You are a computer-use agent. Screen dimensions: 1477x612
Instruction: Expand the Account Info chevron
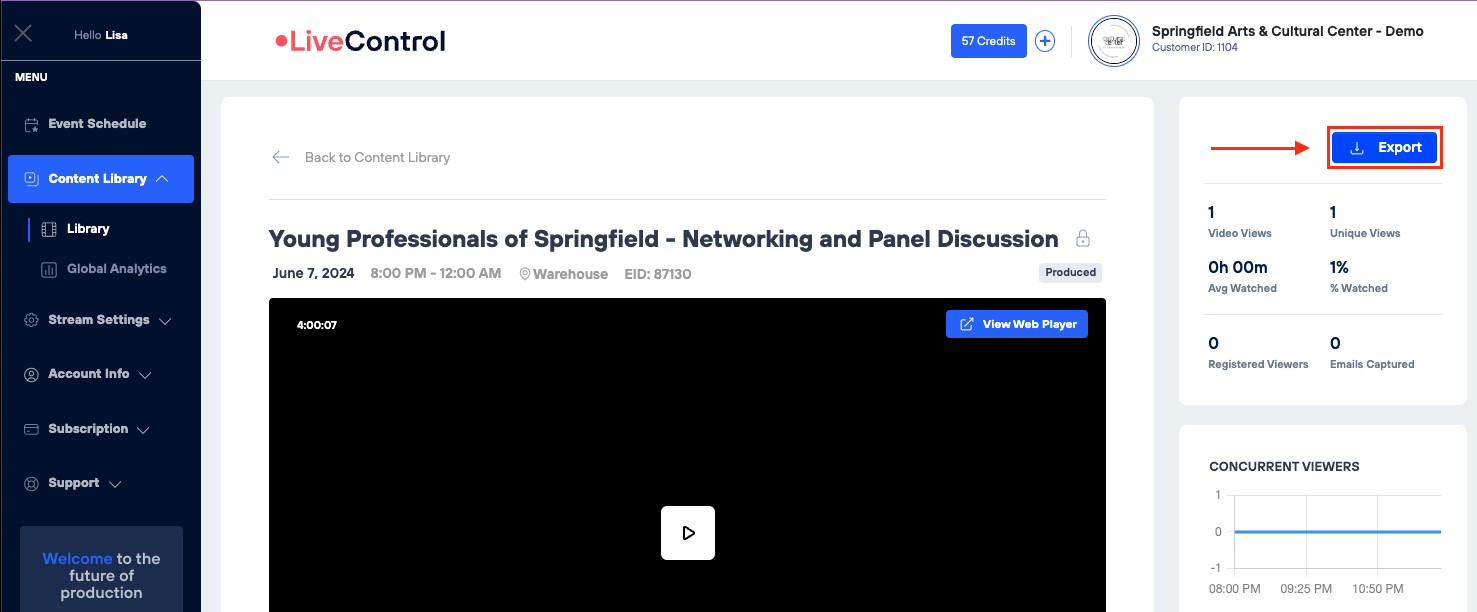pos(145,375)
